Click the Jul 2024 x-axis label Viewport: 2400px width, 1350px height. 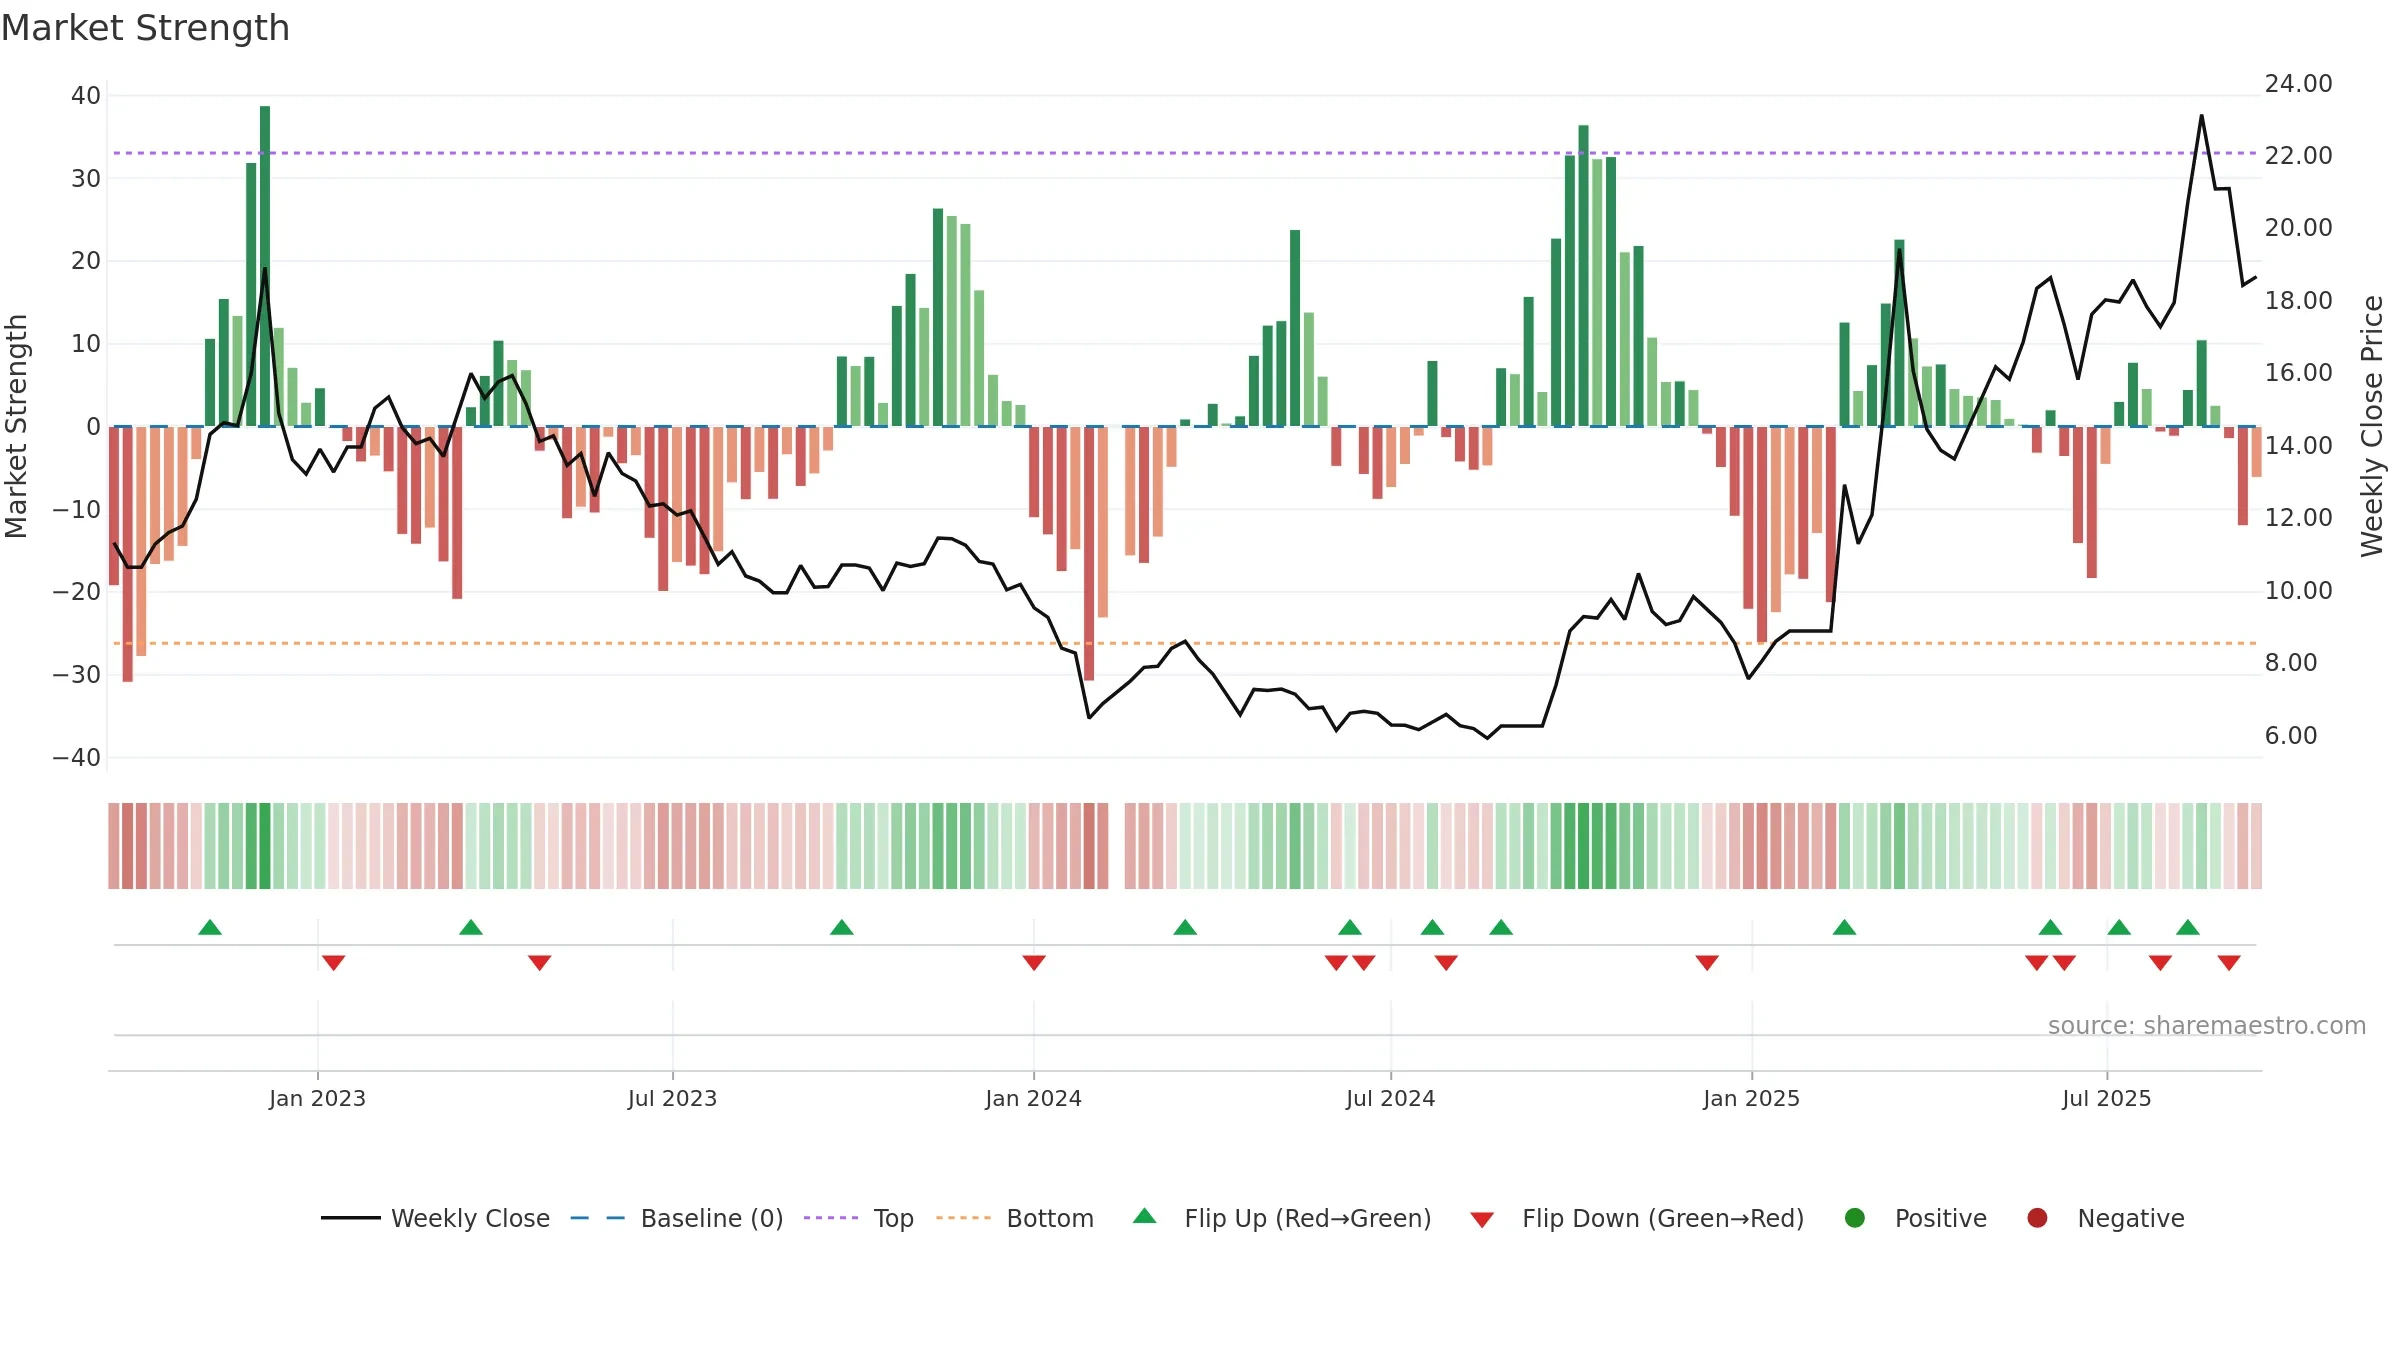pos(1390,1098)
